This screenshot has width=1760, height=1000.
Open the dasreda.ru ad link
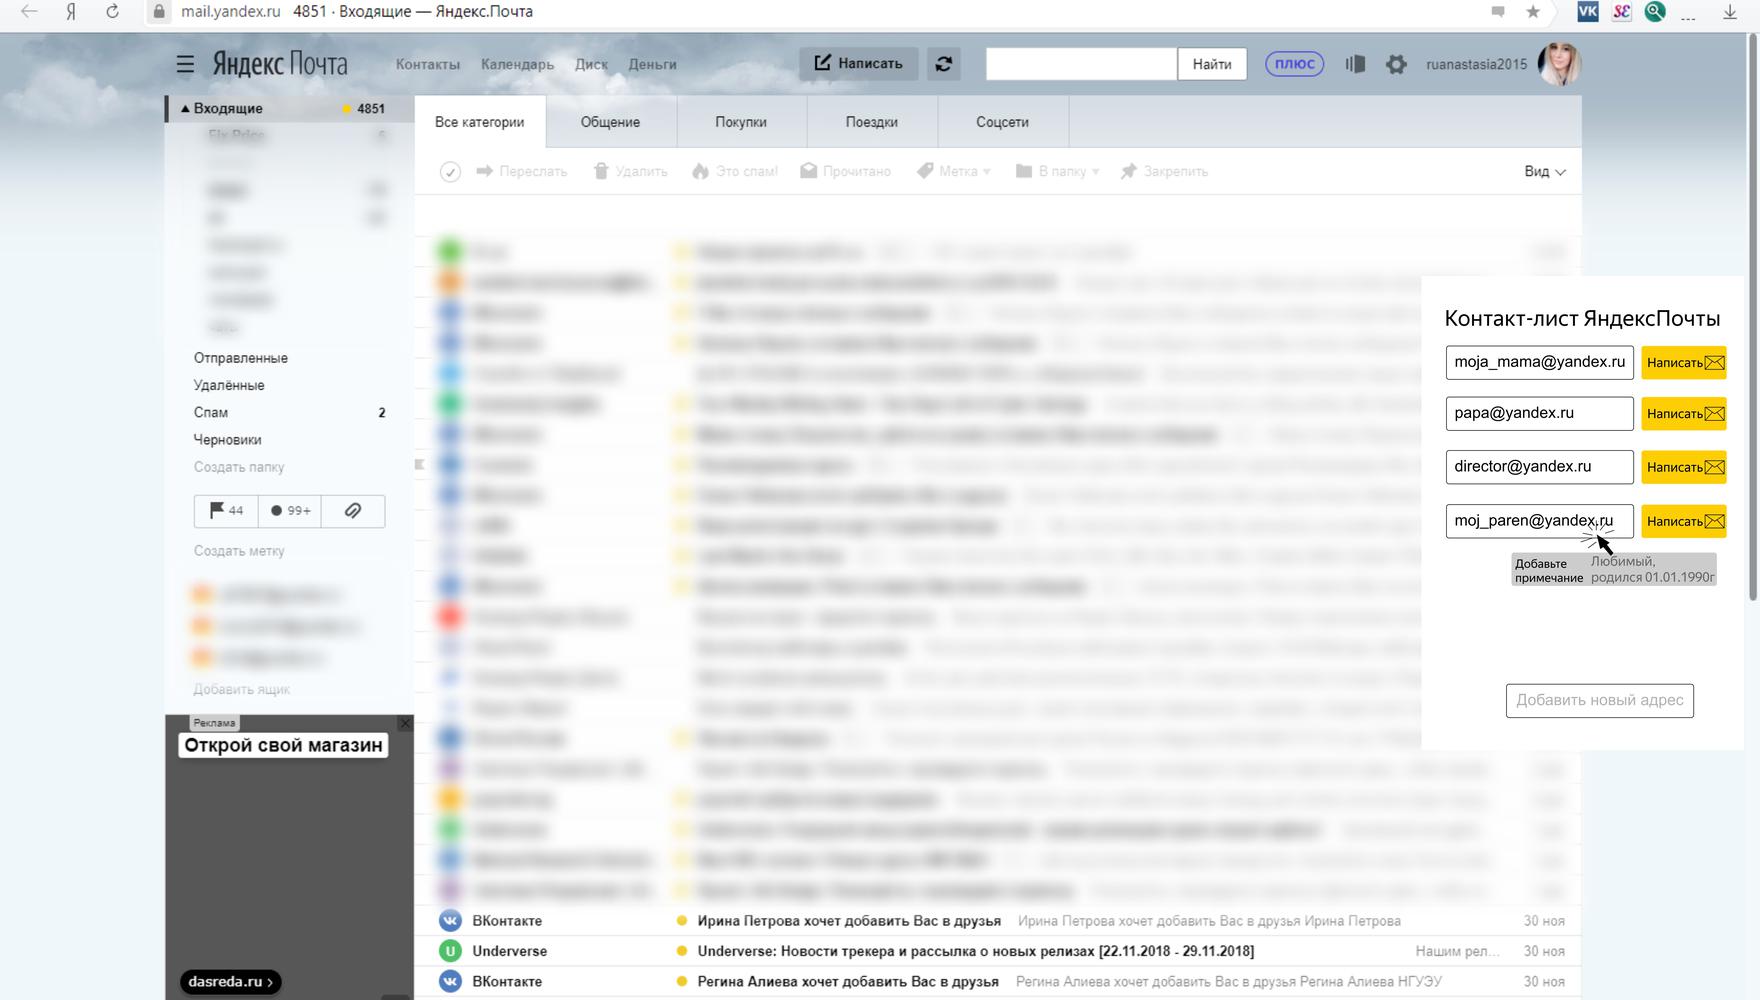(231, 982)
